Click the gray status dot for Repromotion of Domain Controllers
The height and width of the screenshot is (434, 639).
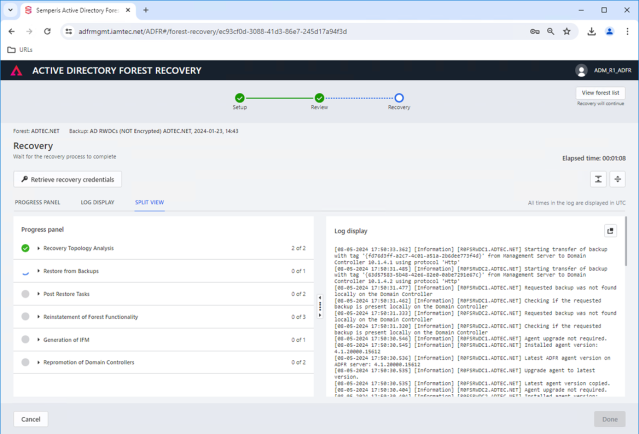pos(25,362)
